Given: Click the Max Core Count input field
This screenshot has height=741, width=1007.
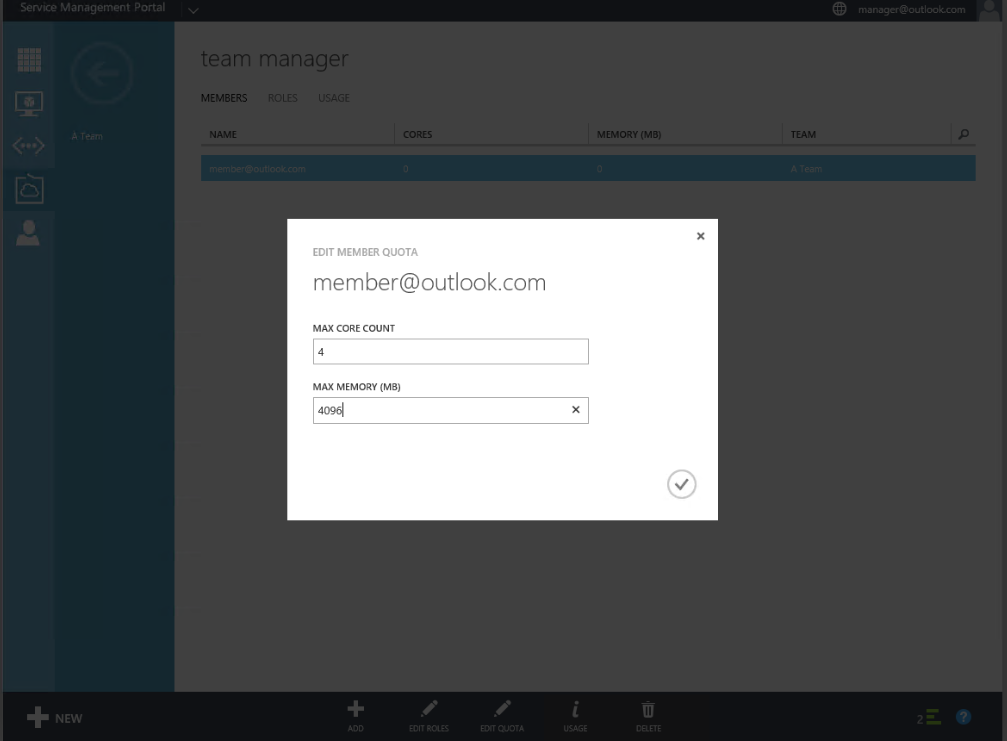Looking at the screenshot, I should 450,352.
